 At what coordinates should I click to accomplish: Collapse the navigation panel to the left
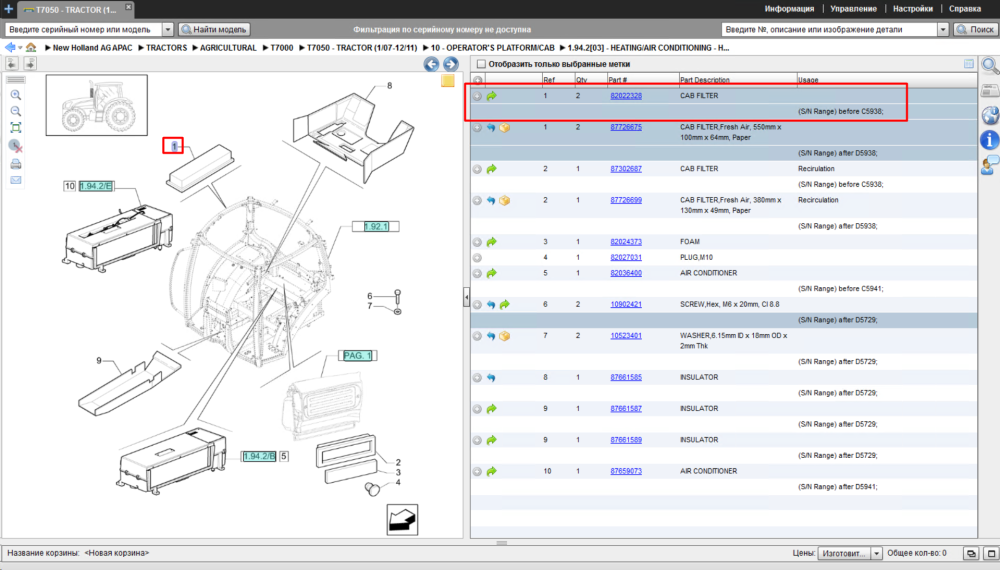pyautogui.click(x=12, y=63)
